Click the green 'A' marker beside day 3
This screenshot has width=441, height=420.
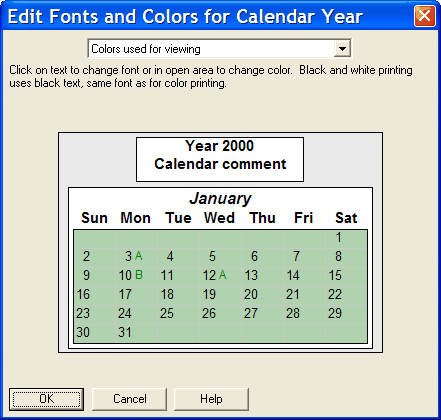point(139,256)
